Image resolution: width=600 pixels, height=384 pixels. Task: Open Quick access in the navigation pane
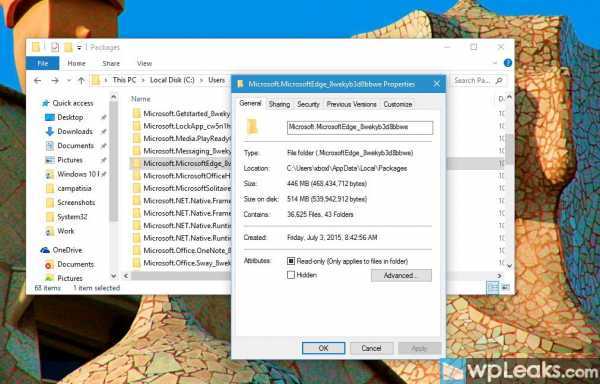67,103
